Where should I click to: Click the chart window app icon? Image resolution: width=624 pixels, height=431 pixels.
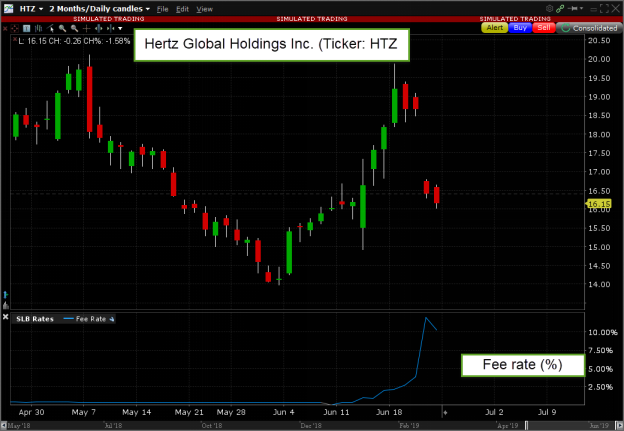coord(8,8)
